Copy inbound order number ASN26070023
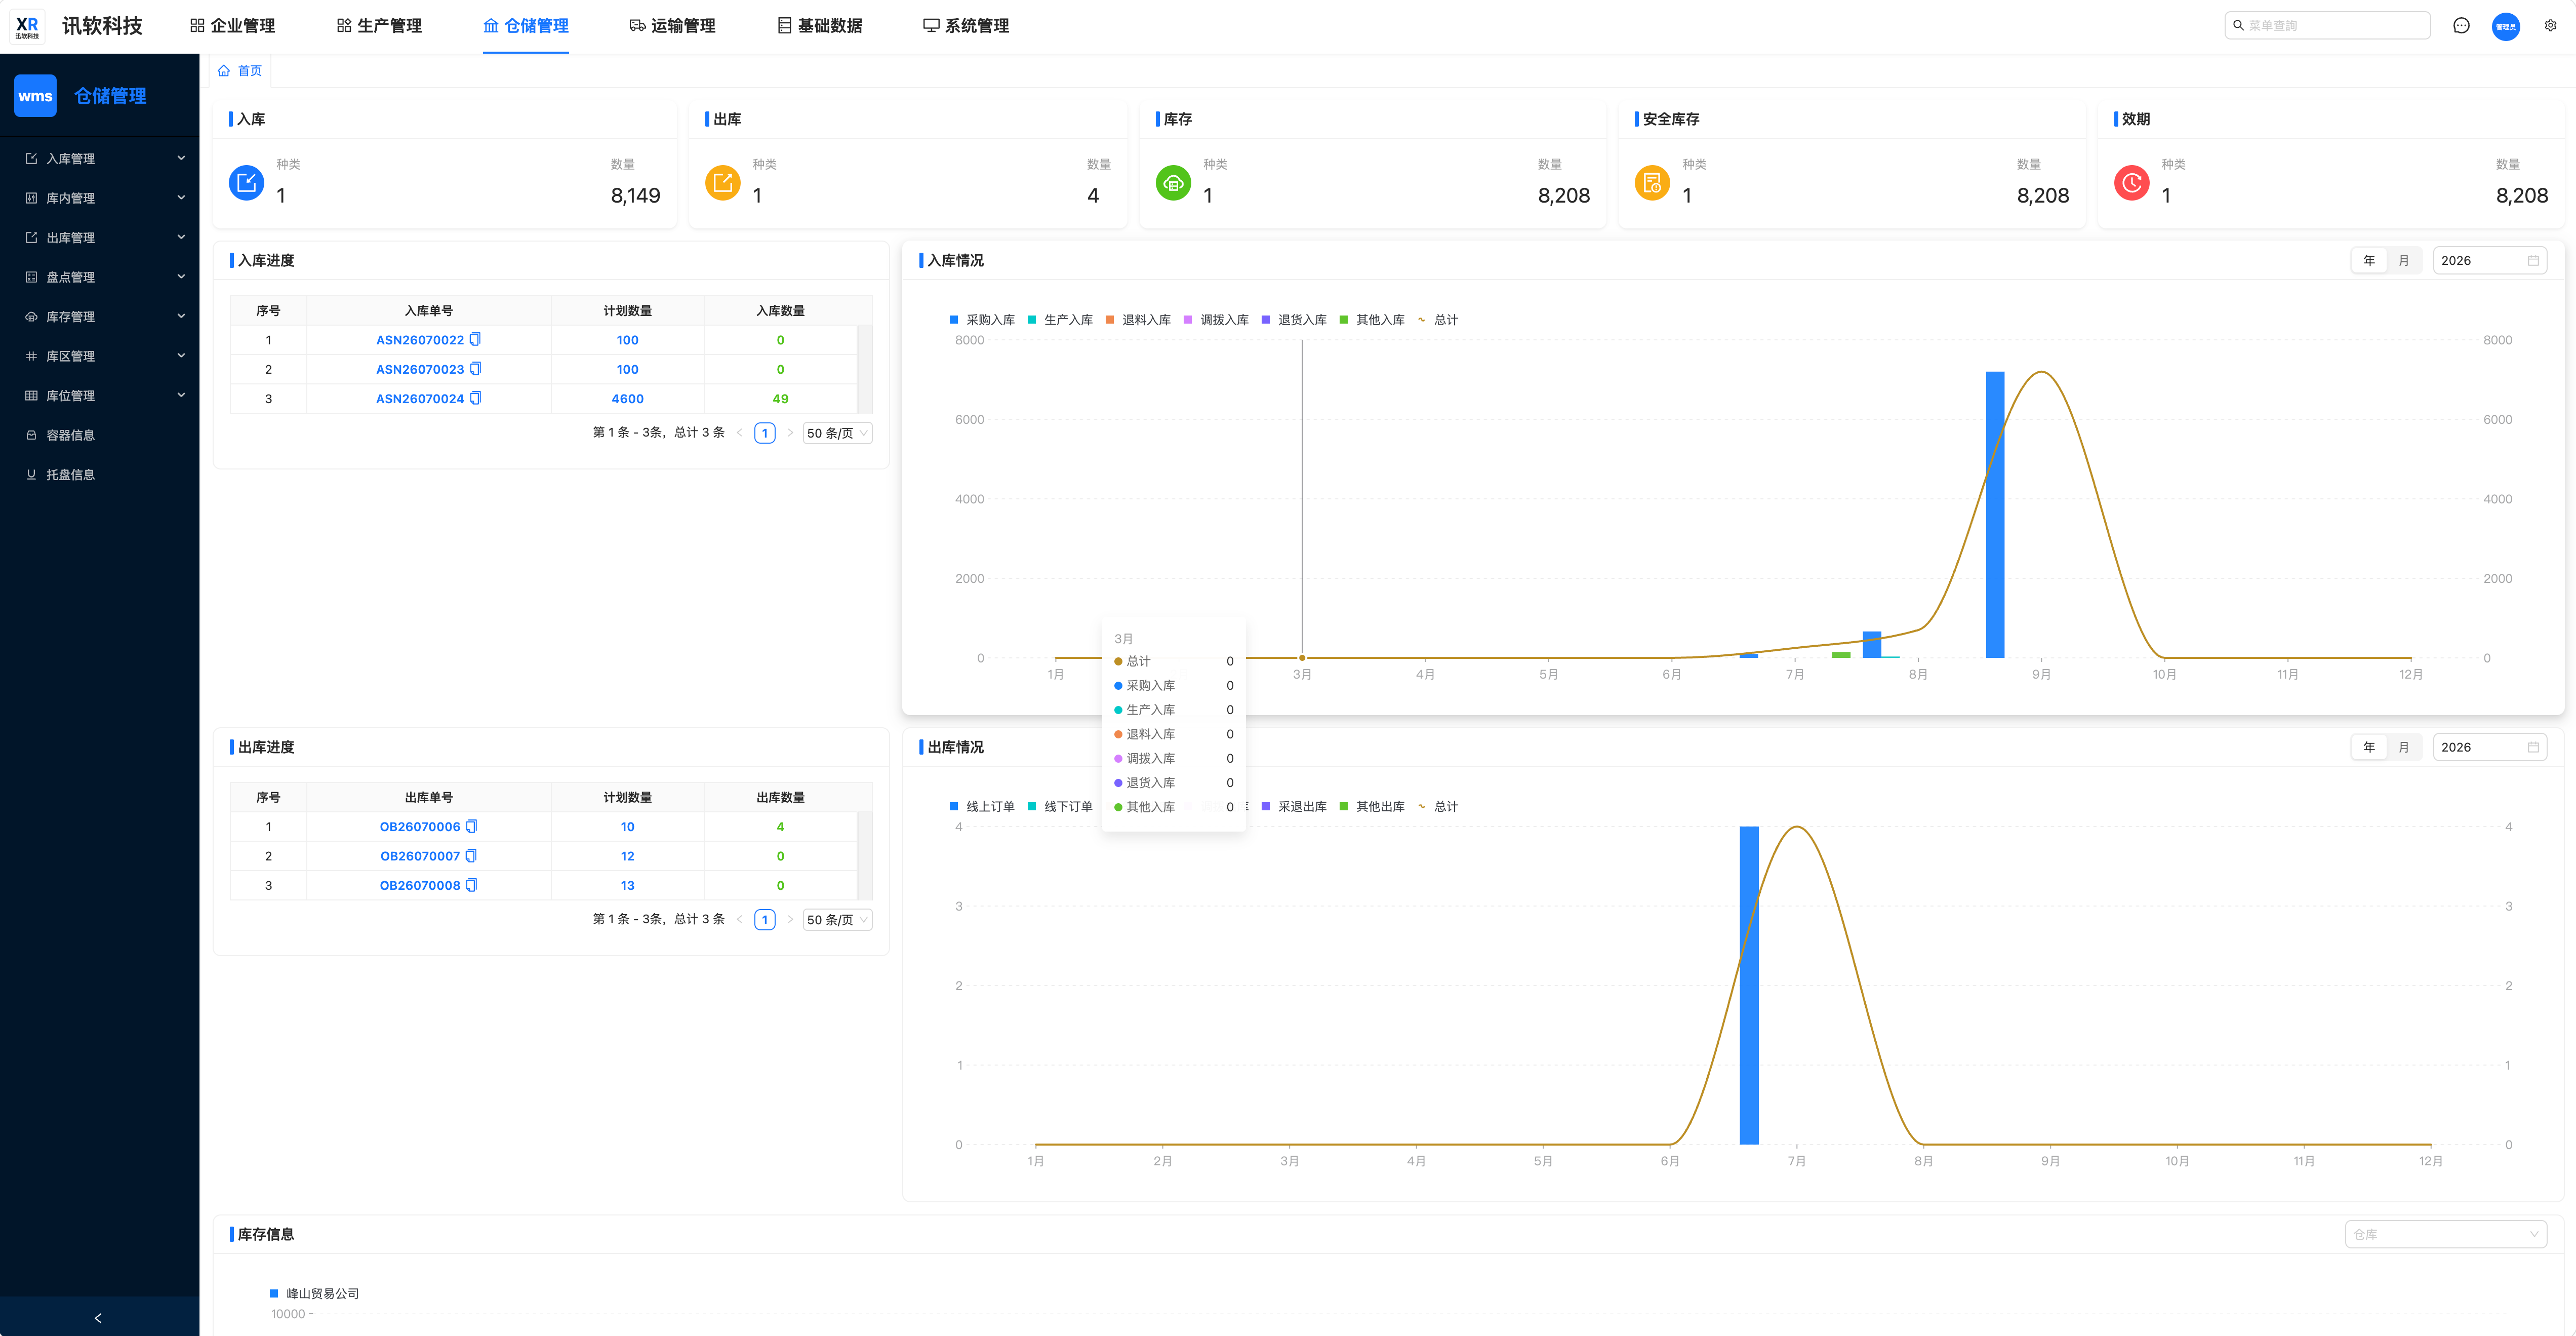The image size is (2576, 1336). [x=476, y=369]
